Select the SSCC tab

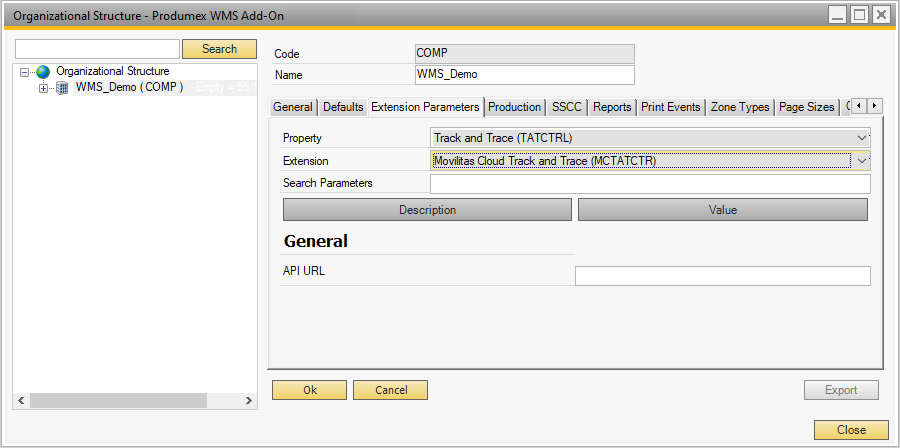pyautogui.click(x=567, y=107)
